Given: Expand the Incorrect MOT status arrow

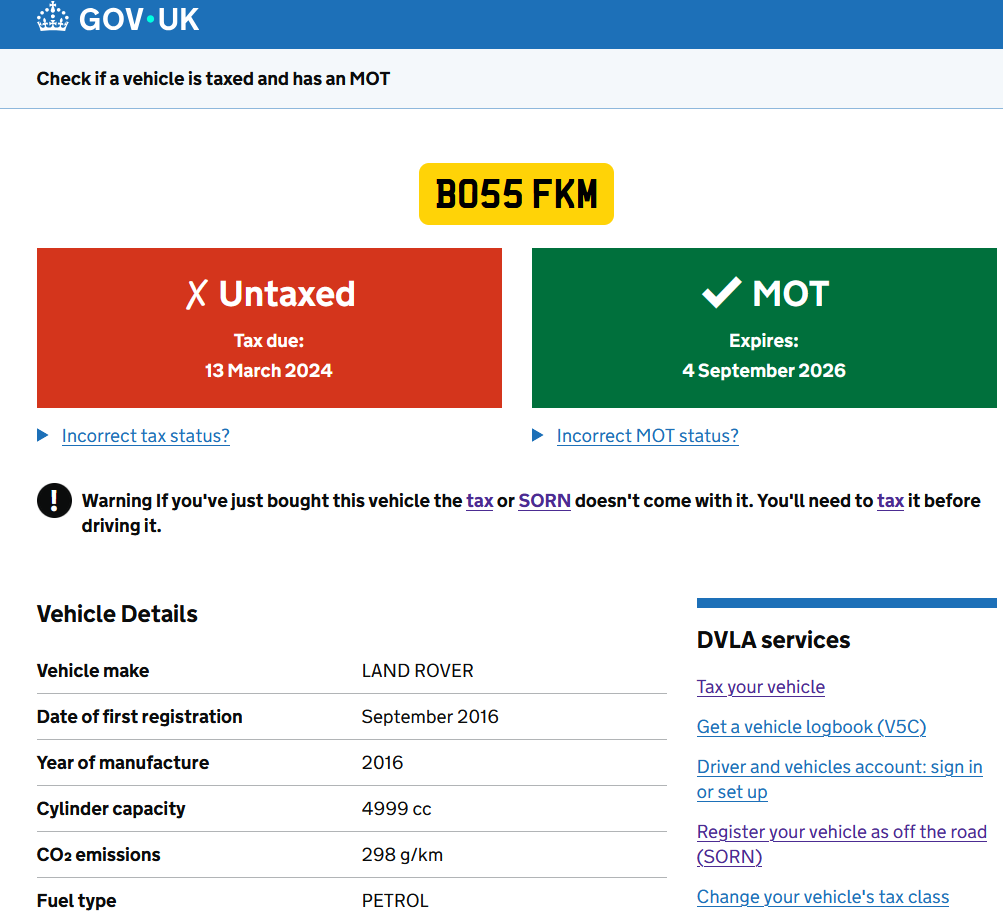Looking at the screenshot, I should click(538, 435).
